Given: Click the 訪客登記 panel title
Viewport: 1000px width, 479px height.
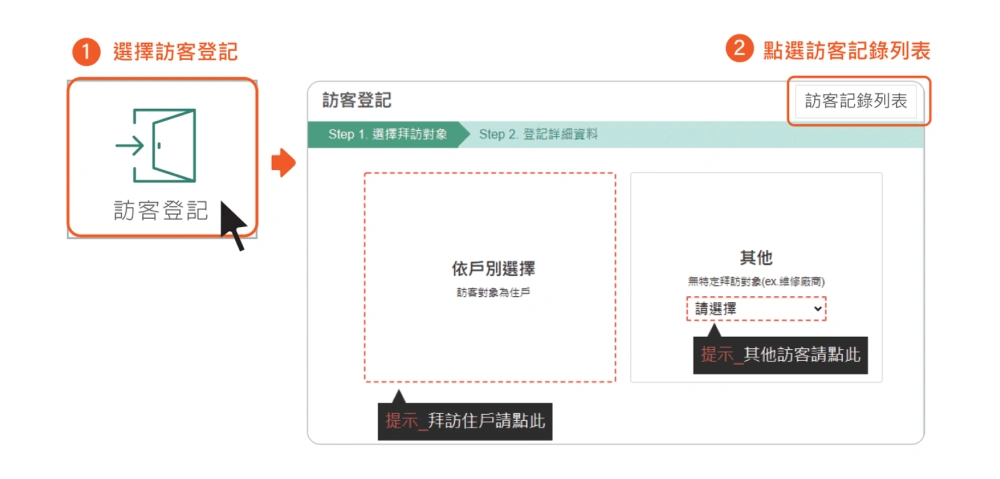Looking at the screenshot, I should (357, 101).
